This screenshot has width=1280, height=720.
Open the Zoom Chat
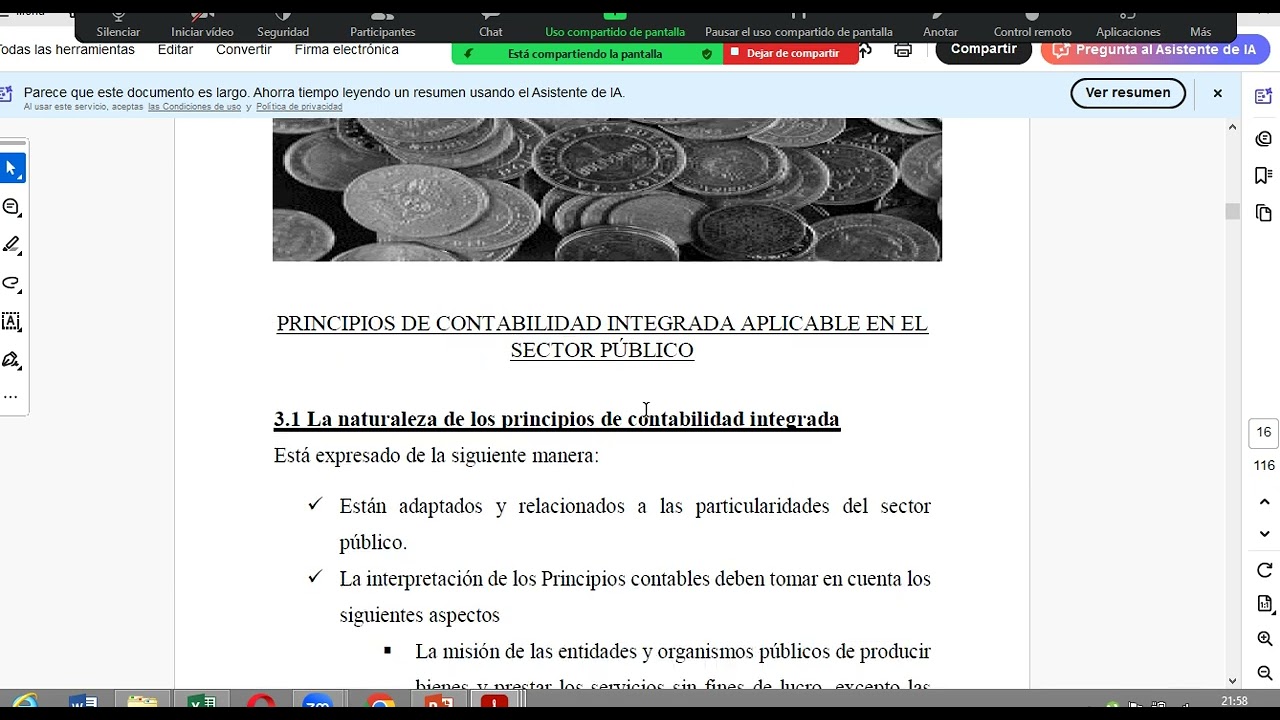[490, 26]
